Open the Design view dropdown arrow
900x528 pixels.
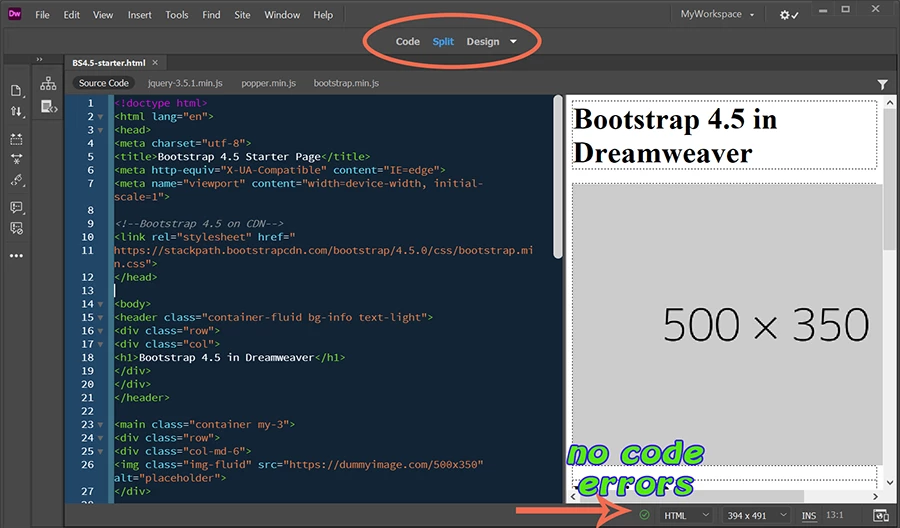click(x=513, y=41)
